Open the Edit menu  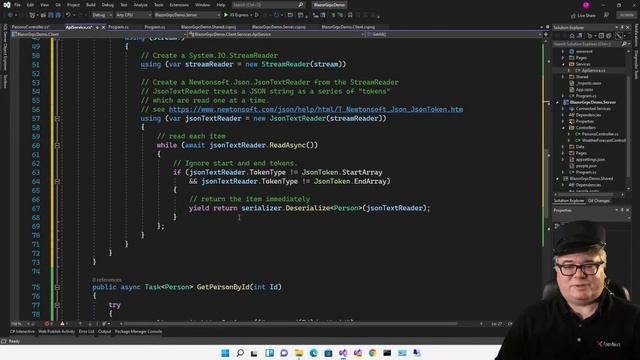coord(31,5)
